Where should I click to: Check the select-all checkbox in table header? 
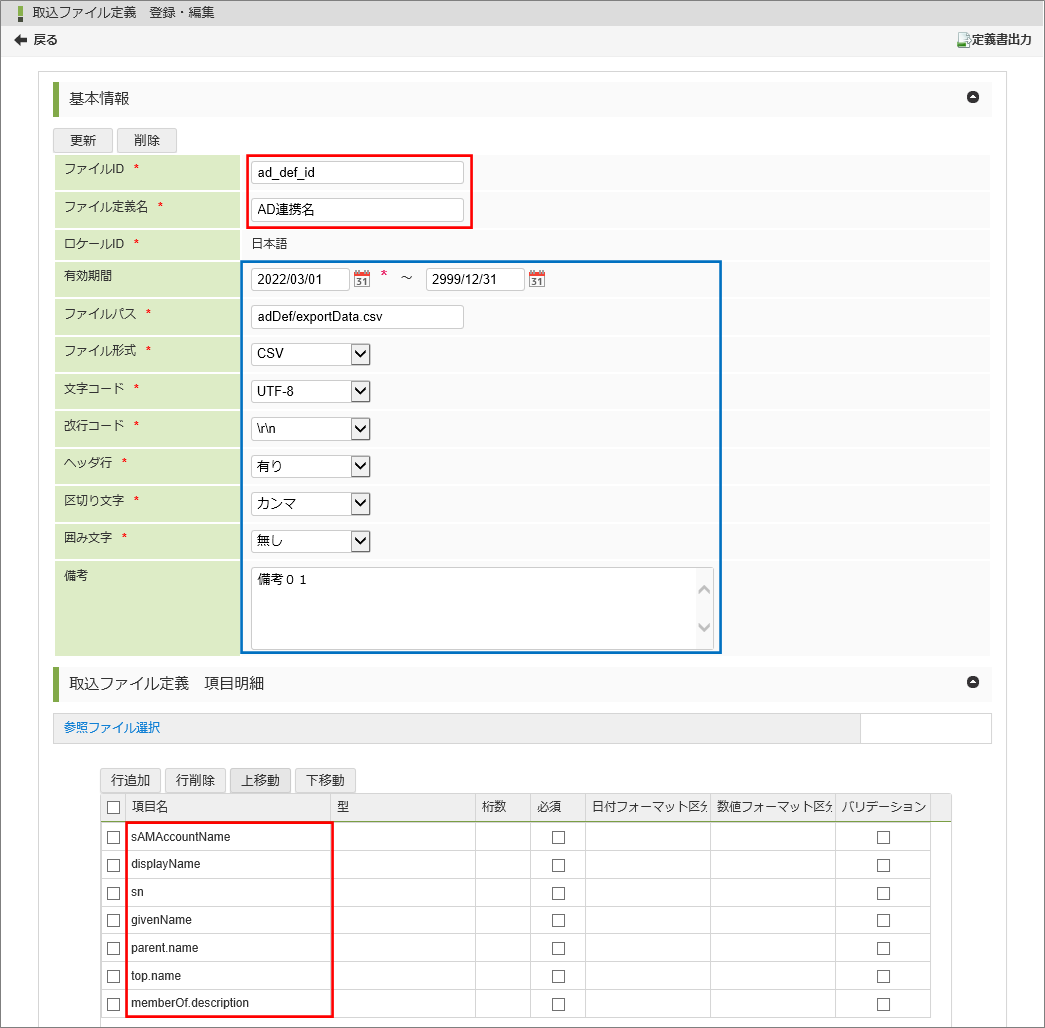coord(114,807)
